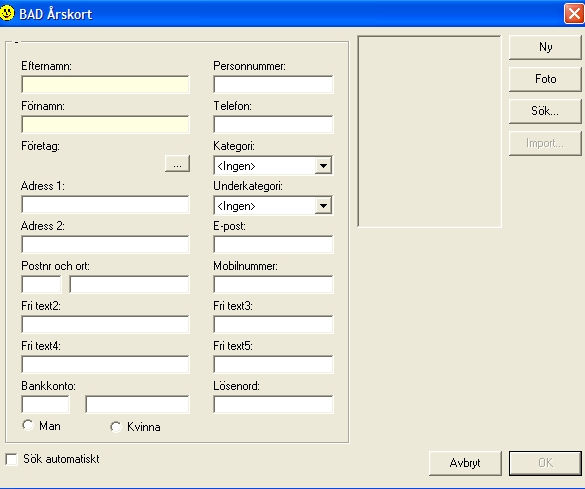Open company browse button with ellipsis
This screenshot has height=489, width=585.
pyautogui.click(x=177, y=164)
